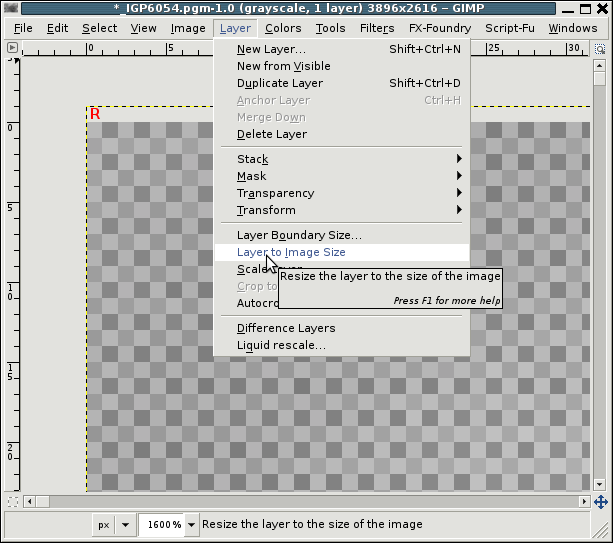The image size is (613, 543).
Task: Choose Difference Layers
Action: click(342, 328)
